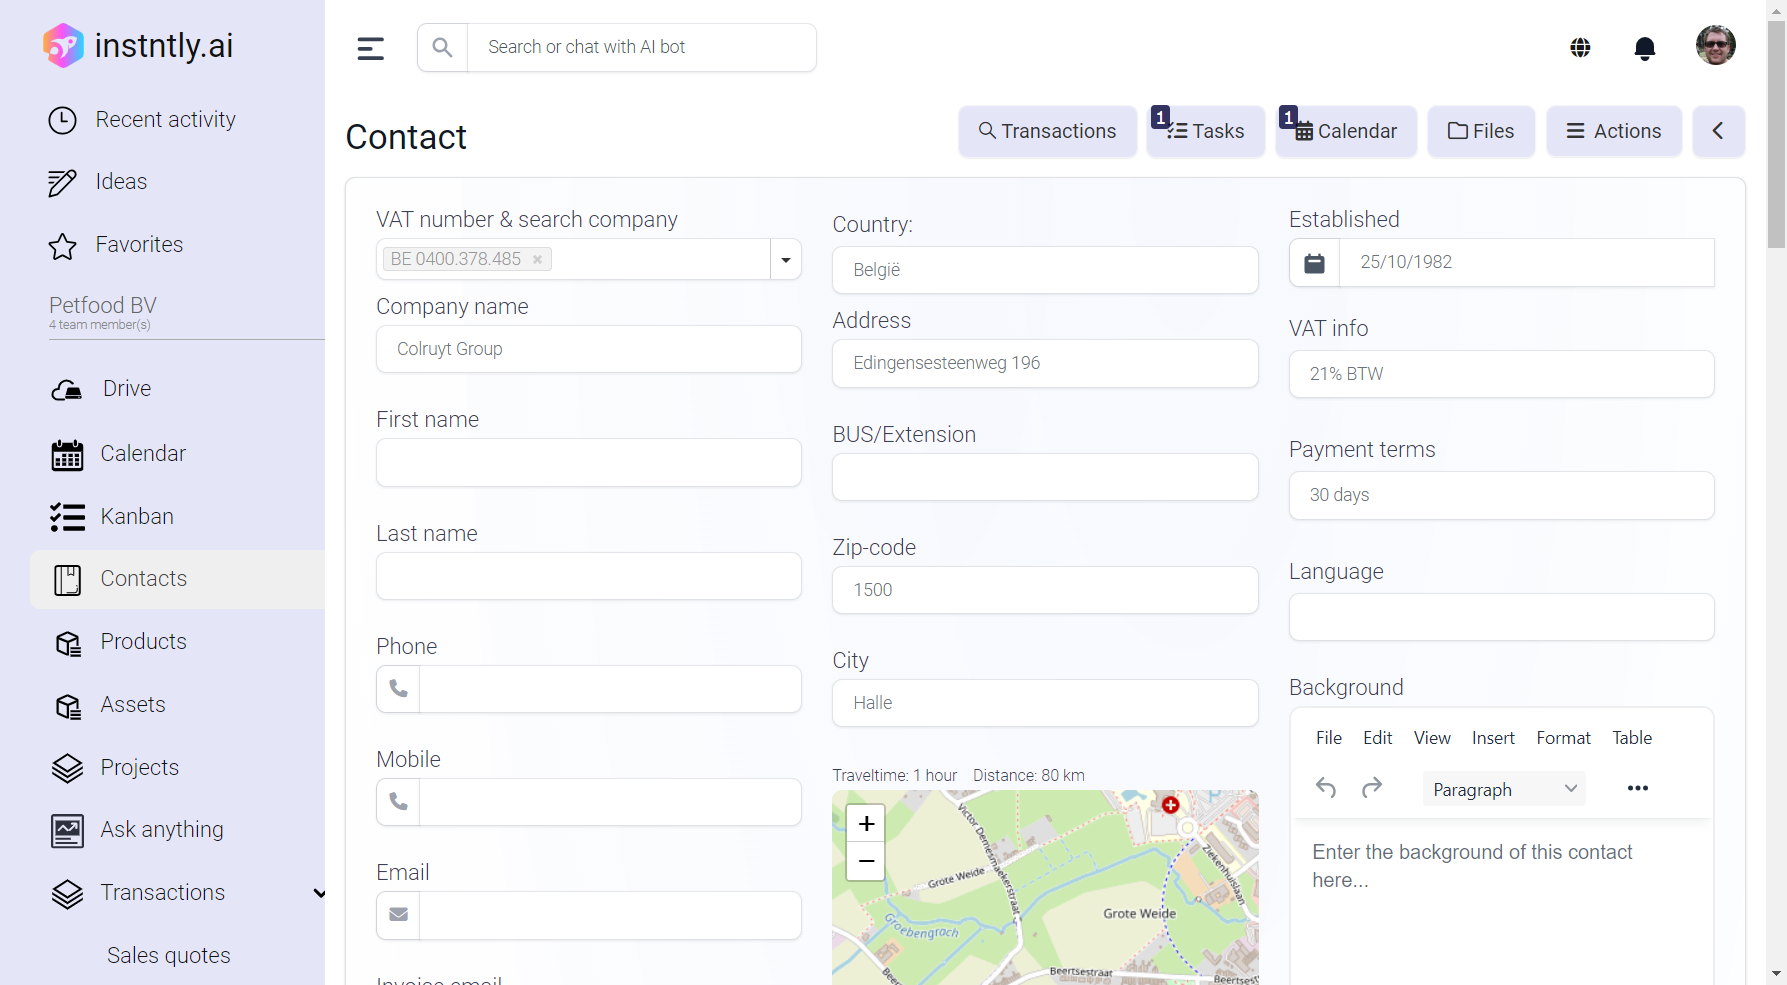Screen dimensions: 1787x985
Task: Open the language globe icon
Action: pos(1580,48)
